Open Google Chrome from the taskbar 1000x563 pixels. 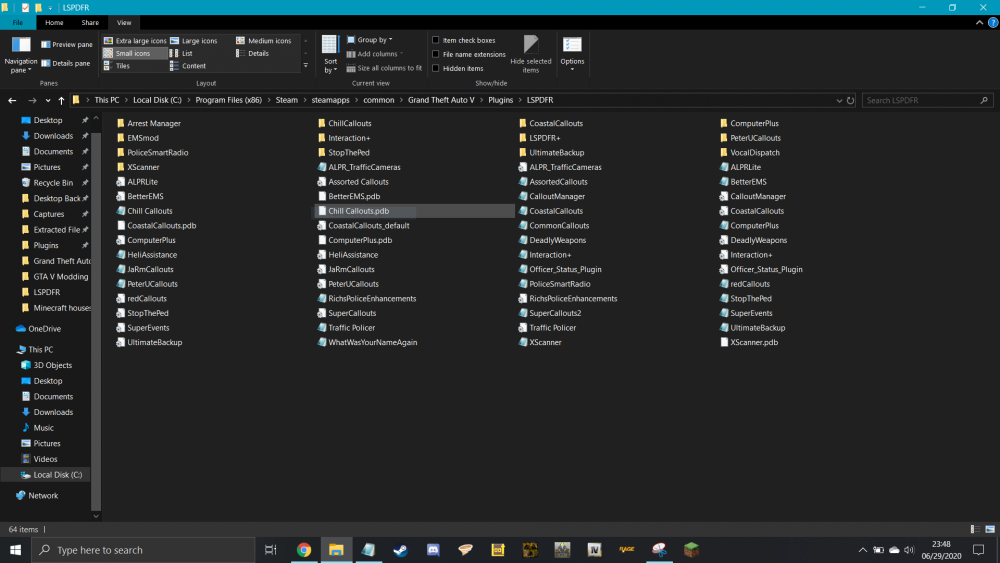[x=304, y=550]
